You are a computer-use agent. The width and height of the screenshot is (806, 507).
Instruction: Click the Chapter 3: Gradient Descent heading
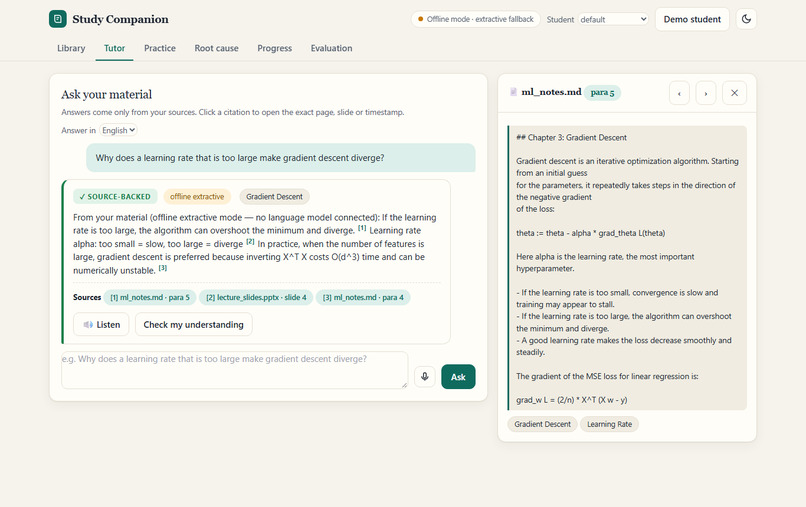571,137
